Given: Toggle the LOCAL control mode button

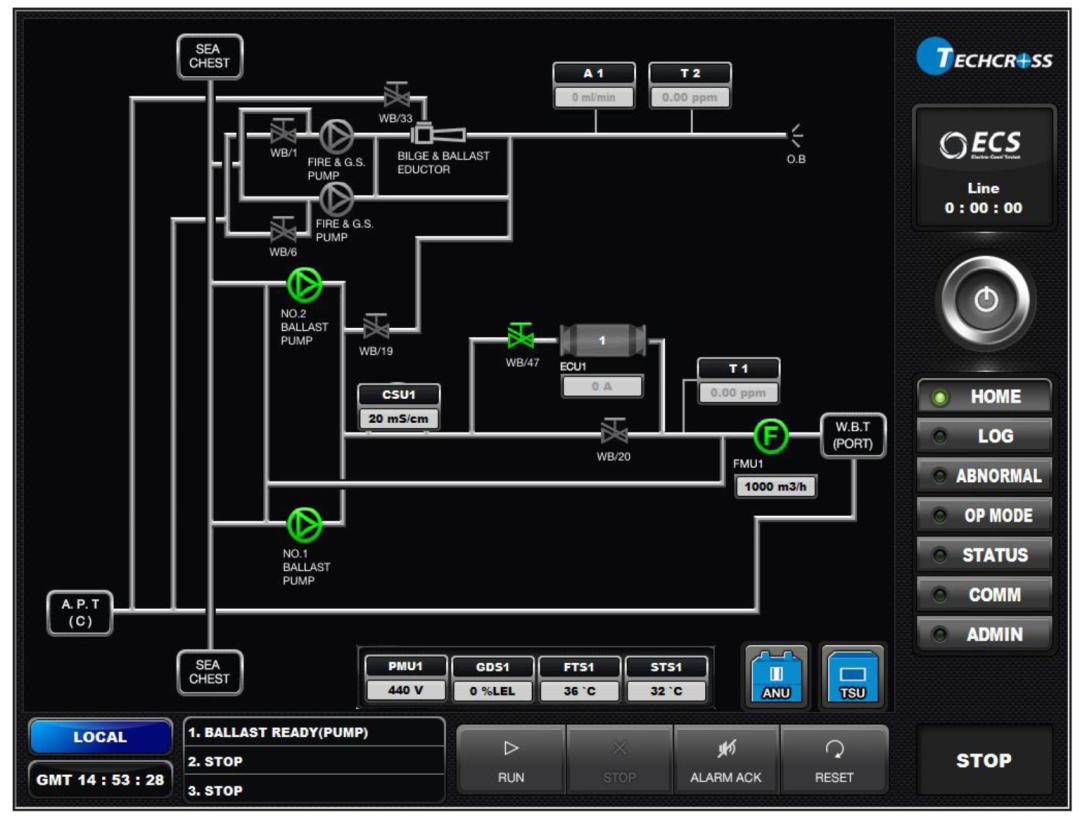Looking at the screenshot, I should tap(100, 737).
